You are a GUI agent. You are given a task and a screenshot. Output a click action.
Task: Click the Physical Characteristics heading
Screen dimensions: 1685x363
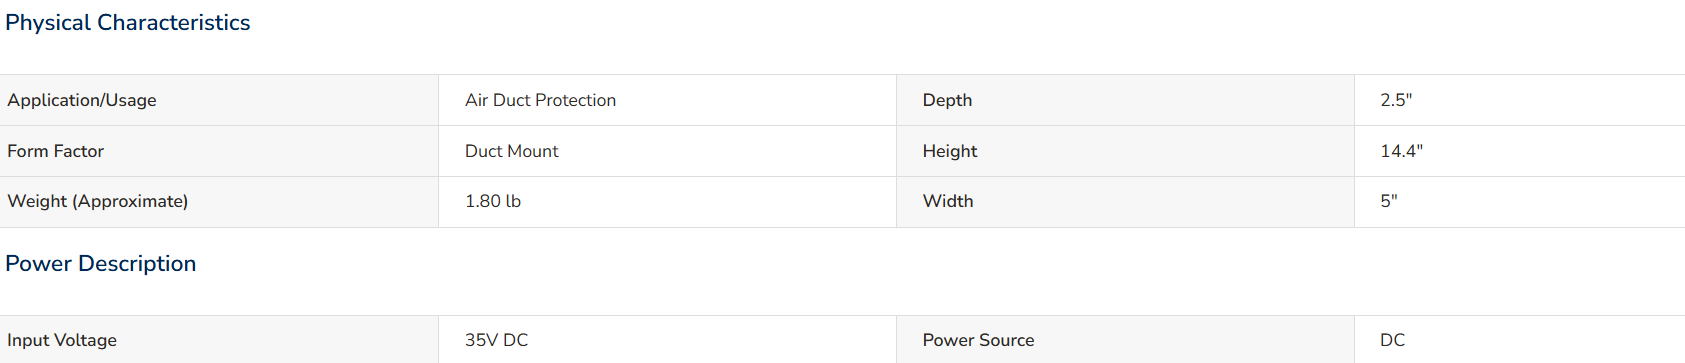128,22
